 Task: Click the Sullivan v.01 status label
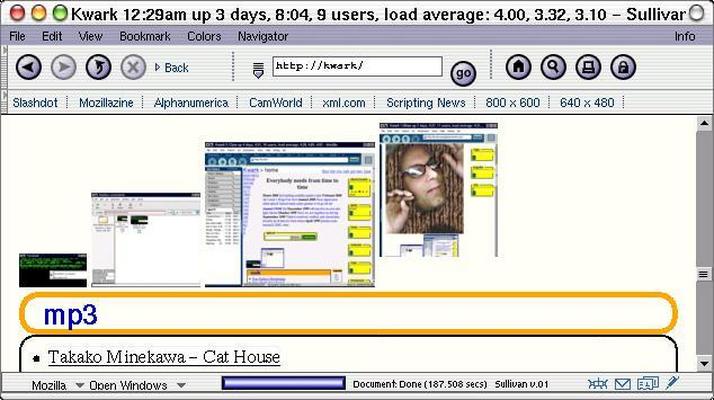point(521,384)
